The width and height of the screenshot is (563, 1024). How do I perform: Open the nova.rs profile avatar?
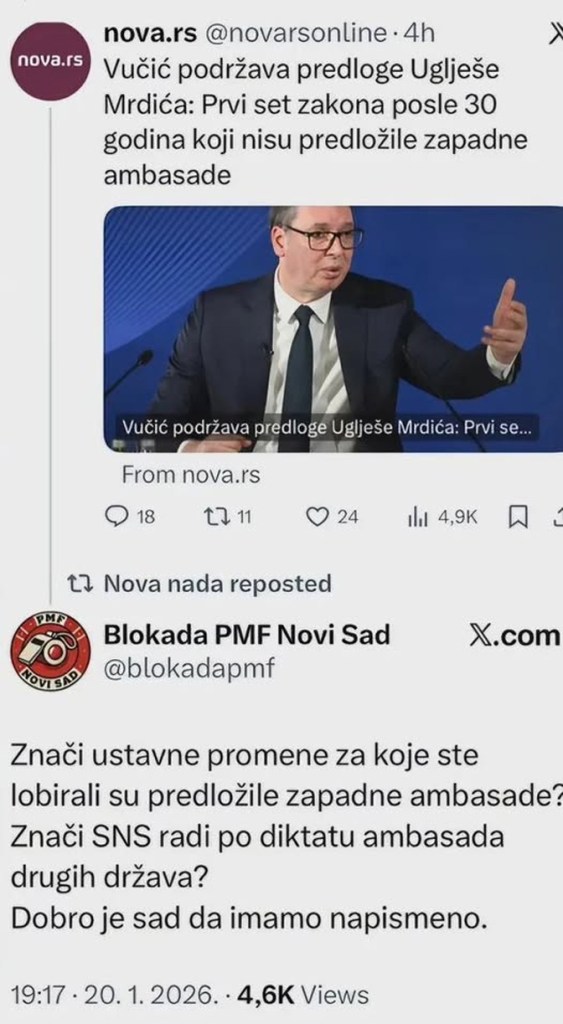click(x=51, y=61)
